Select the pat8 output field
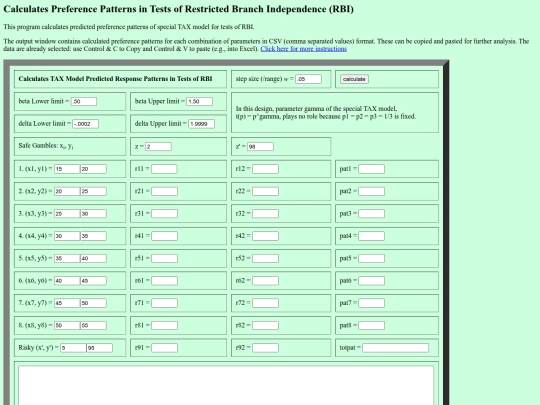This screenshot has width=540, height=405. [x=371, y=326]
